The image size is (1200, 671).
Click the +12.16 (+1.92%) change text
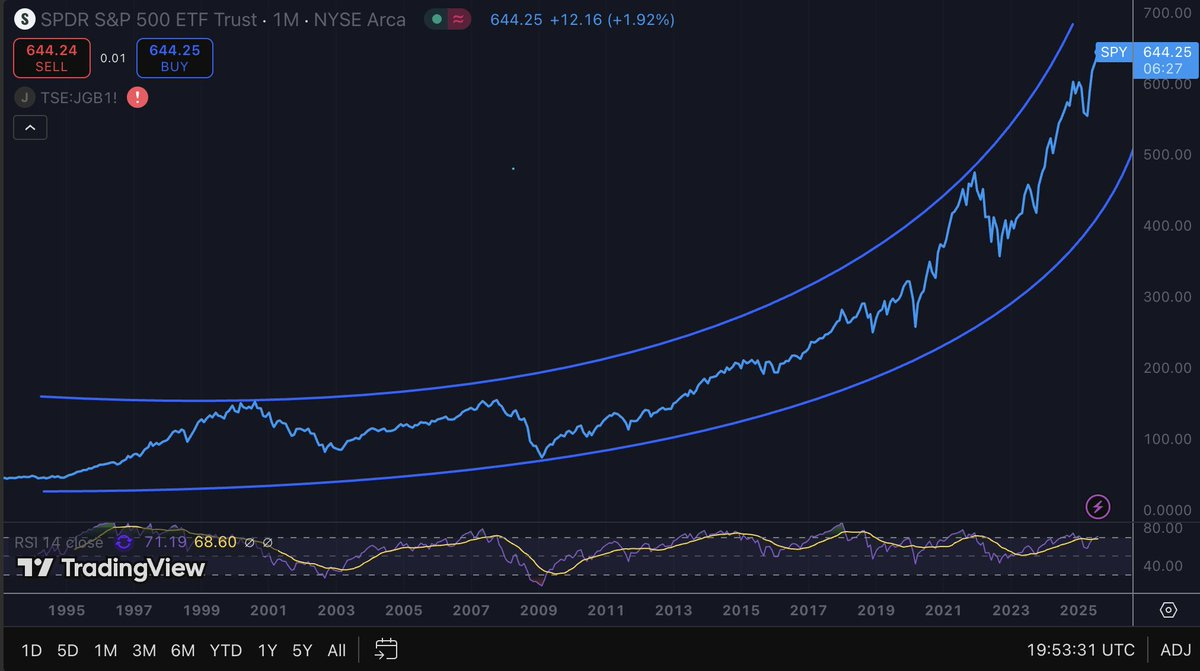click(x=611, y=19)
